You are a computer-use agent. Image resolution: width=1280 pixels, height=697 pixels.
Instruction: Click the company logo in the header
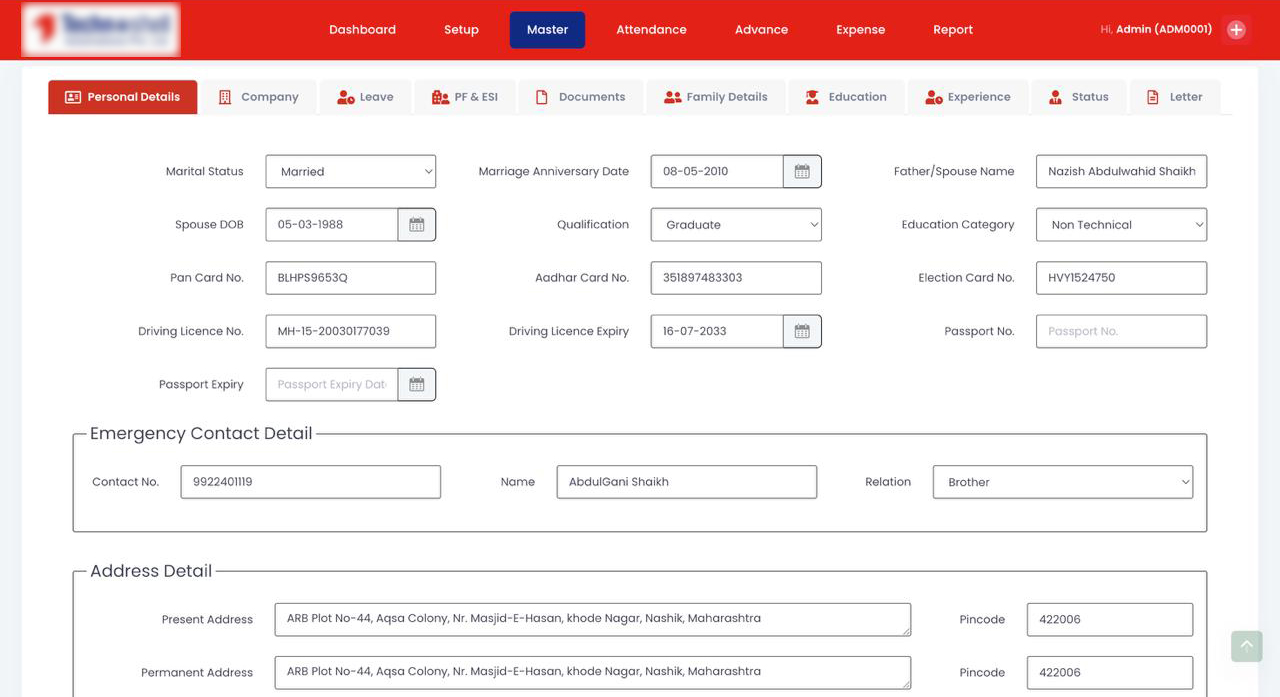pyautogui.click(x=100, y=30)
